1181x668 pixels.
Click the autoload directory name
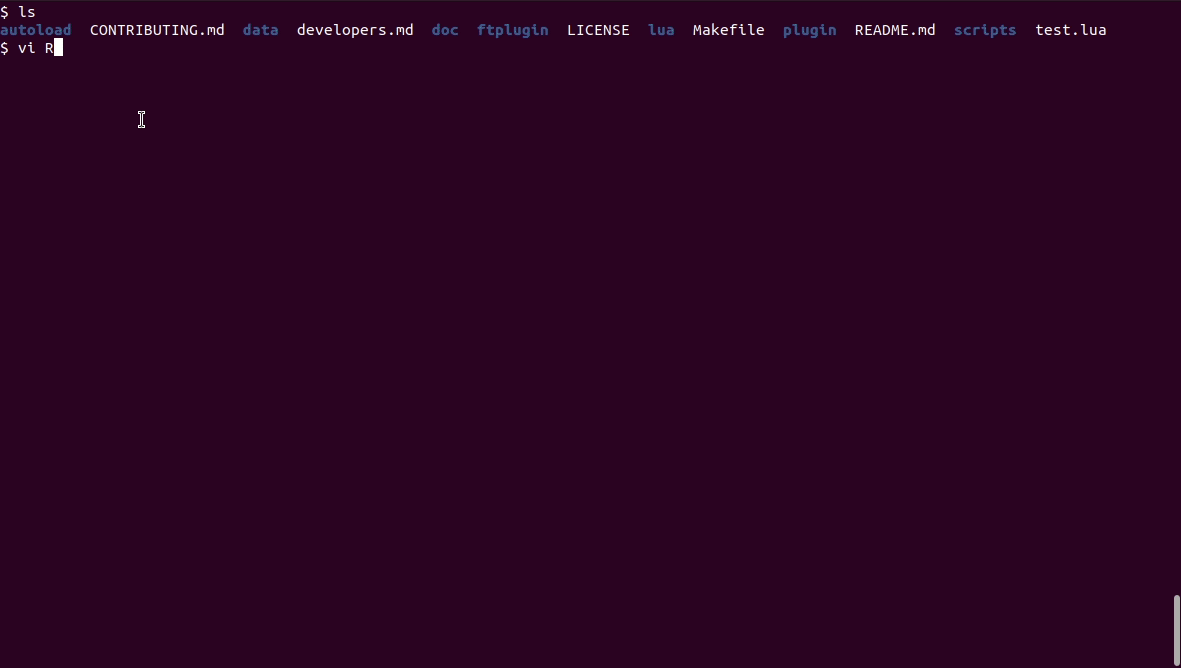coord(35,30)
